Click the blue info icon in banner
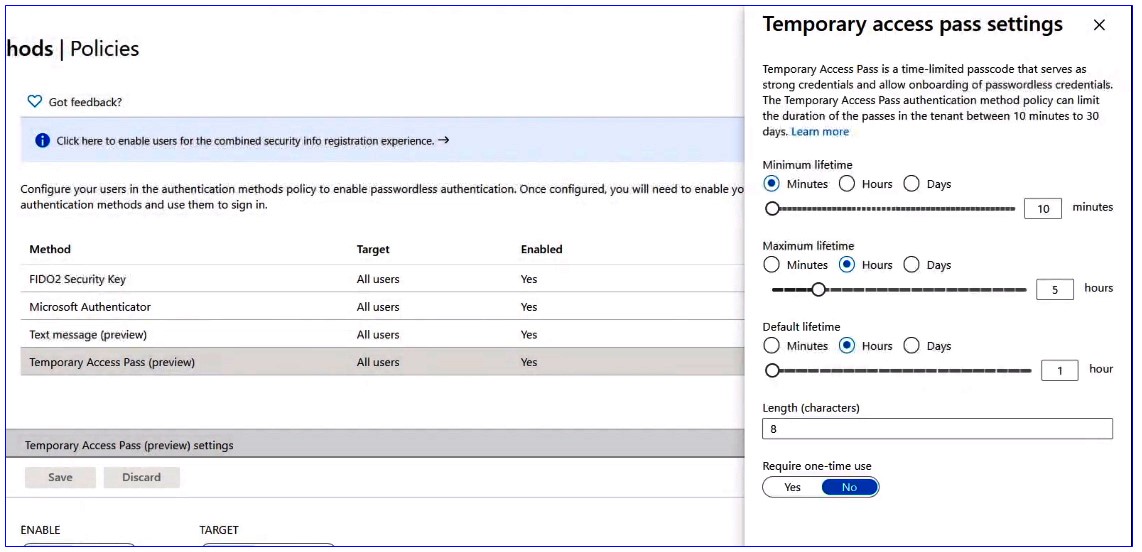This screenshot has width=1142, height=552. tap(42, 141)
